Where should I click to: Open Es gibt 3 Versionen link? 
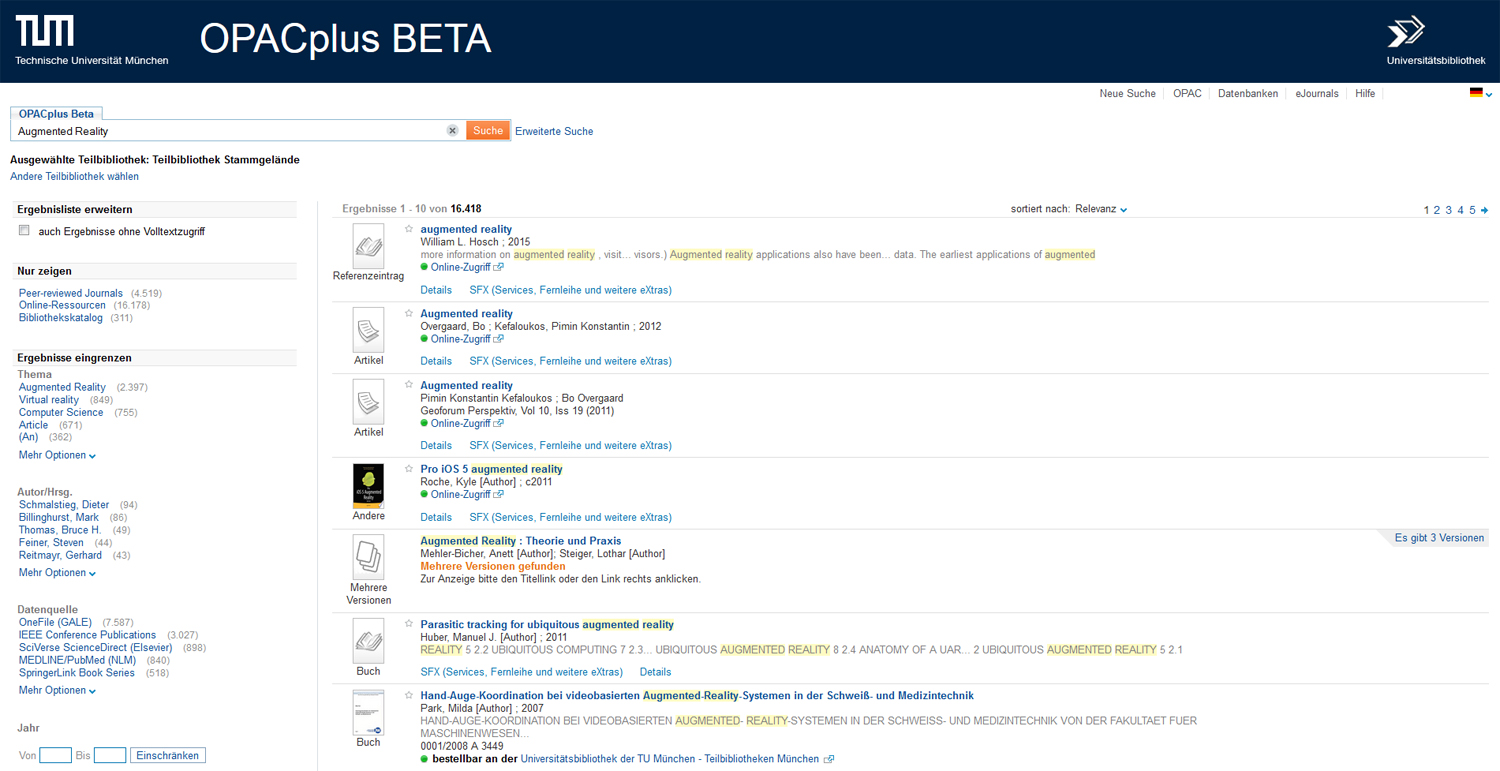[1439, 538]
